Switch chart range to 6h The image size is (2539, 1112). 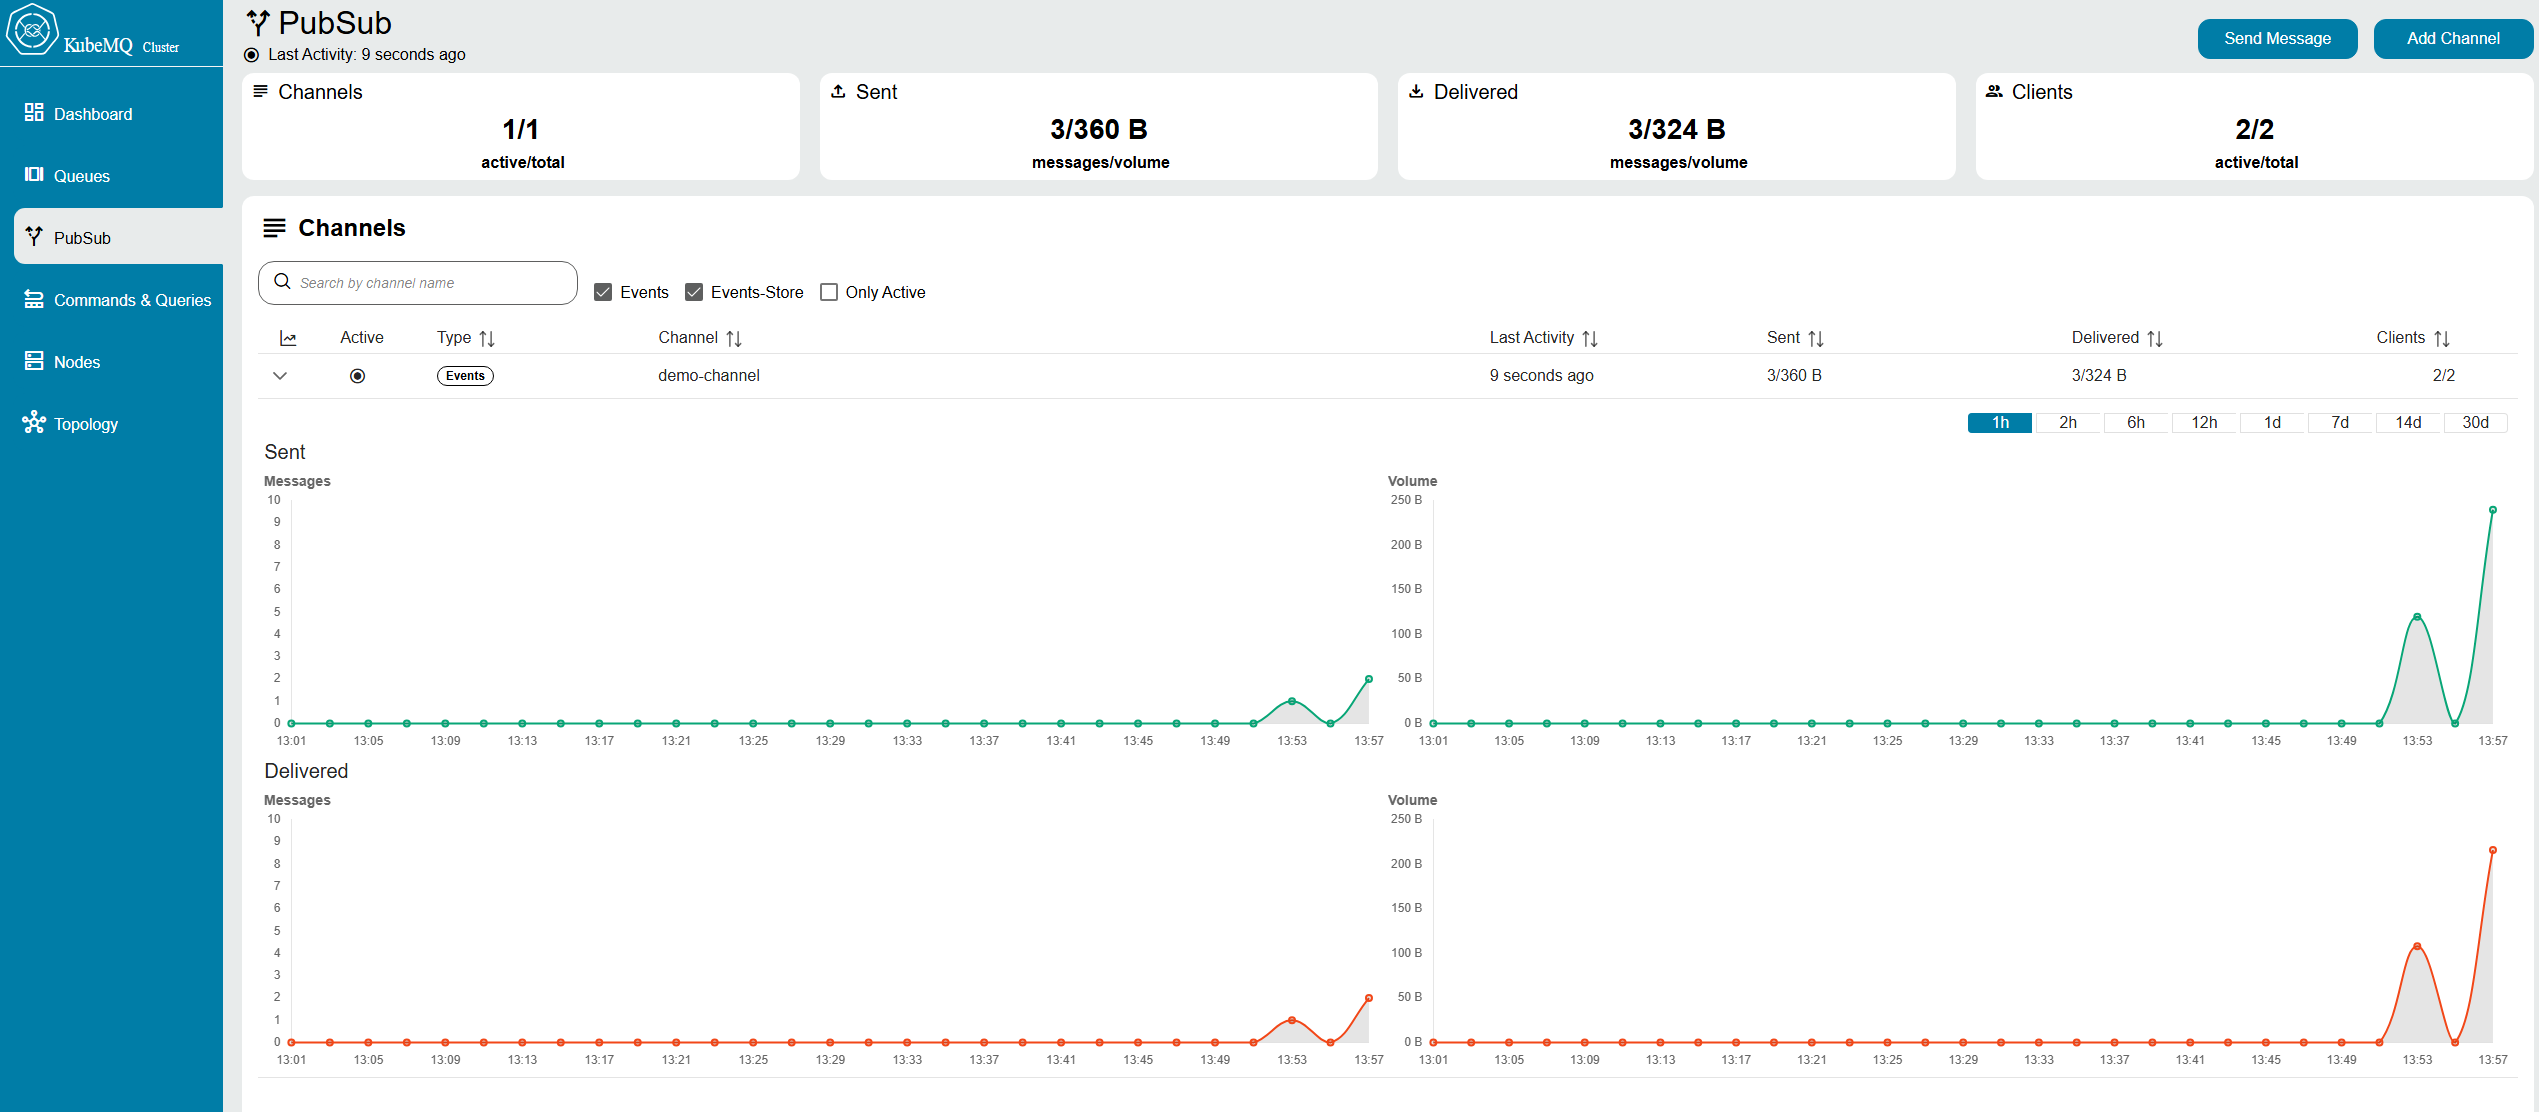coord(2135,423)
